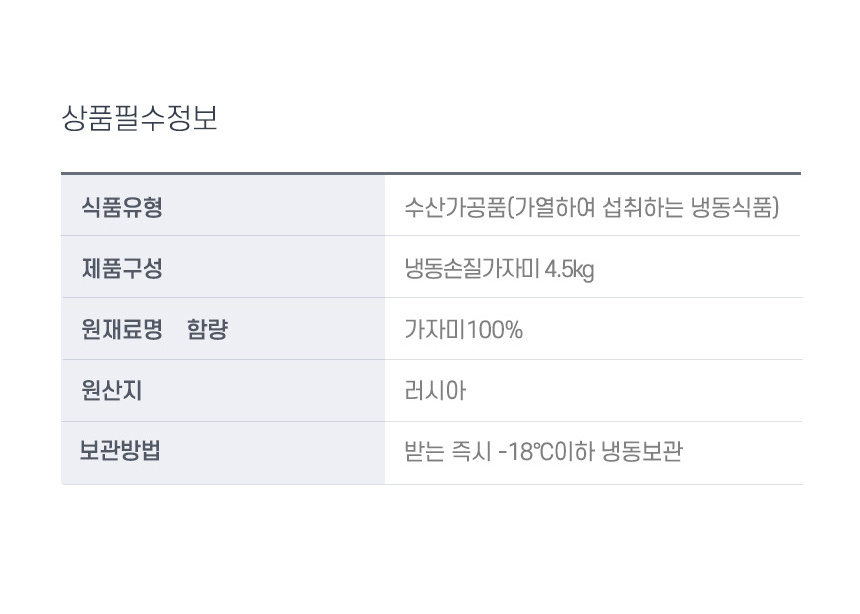Screen dimensions: 860x614
Task: Click the 받는 즉시 text
Action: coord(448,452)
